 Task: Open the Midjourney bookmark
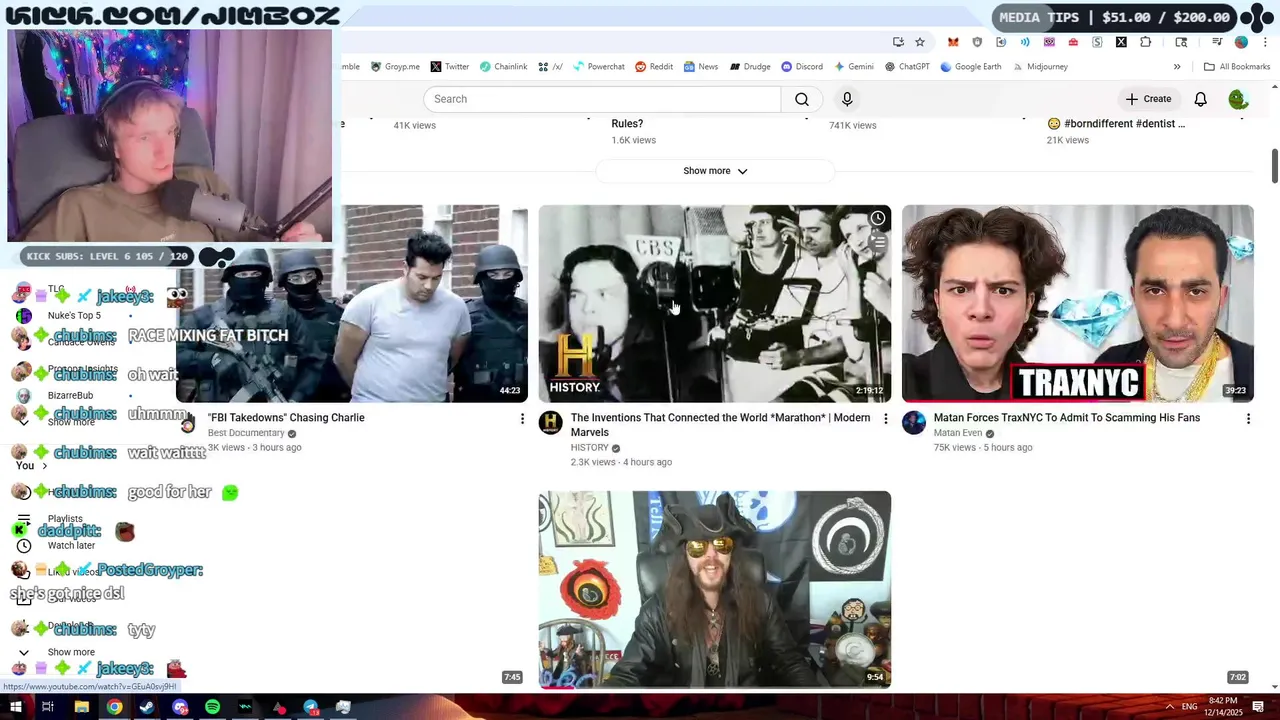1039,67
